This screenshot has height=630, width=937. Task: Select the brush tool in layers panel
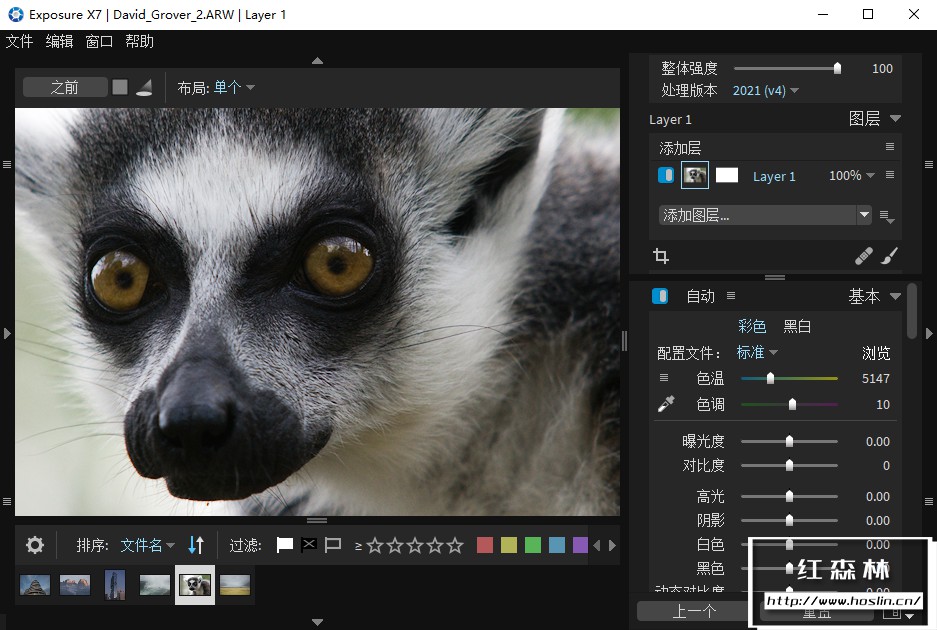click(x=889, y=256)
